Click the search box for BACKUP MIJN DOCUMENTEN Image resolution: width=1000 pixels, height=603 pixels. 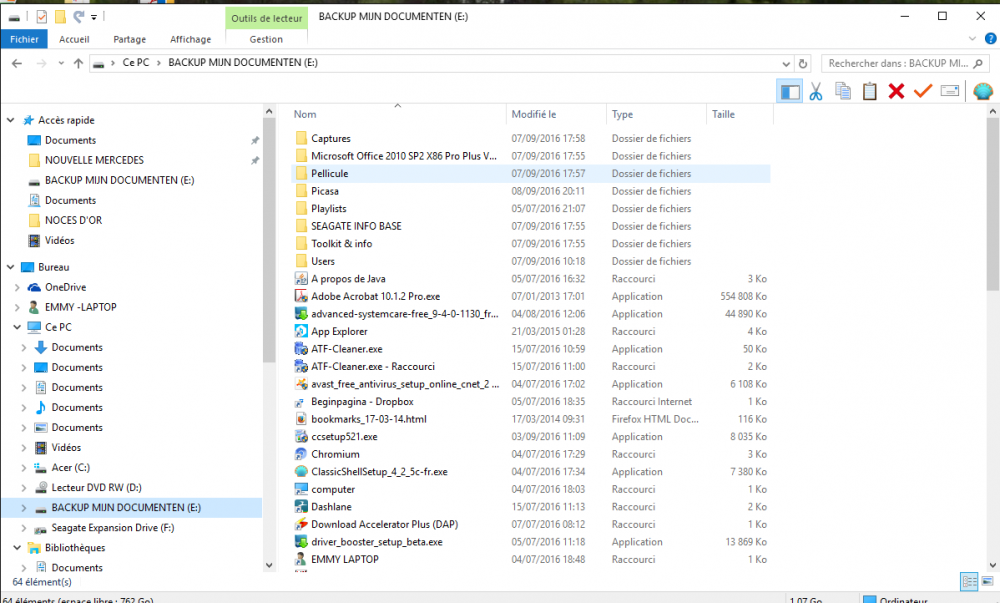tap(896, 63)
